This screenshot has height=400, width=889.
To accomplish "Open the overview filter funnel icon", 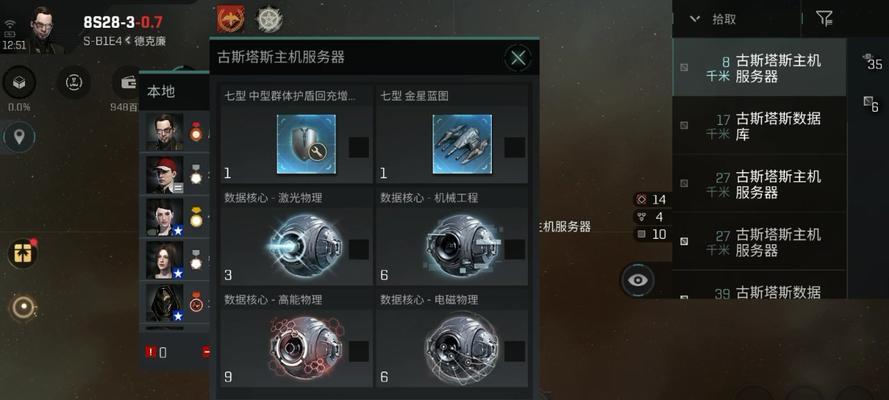I will pyautogui.click(x=824, y=19).
